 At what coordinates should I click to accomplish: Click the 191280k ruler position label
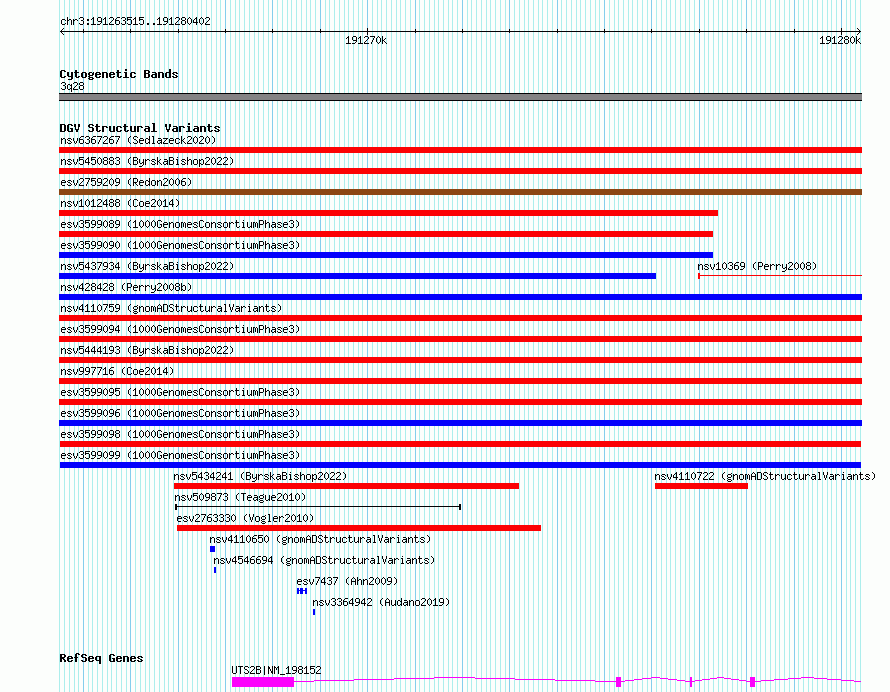click(840, 40)
